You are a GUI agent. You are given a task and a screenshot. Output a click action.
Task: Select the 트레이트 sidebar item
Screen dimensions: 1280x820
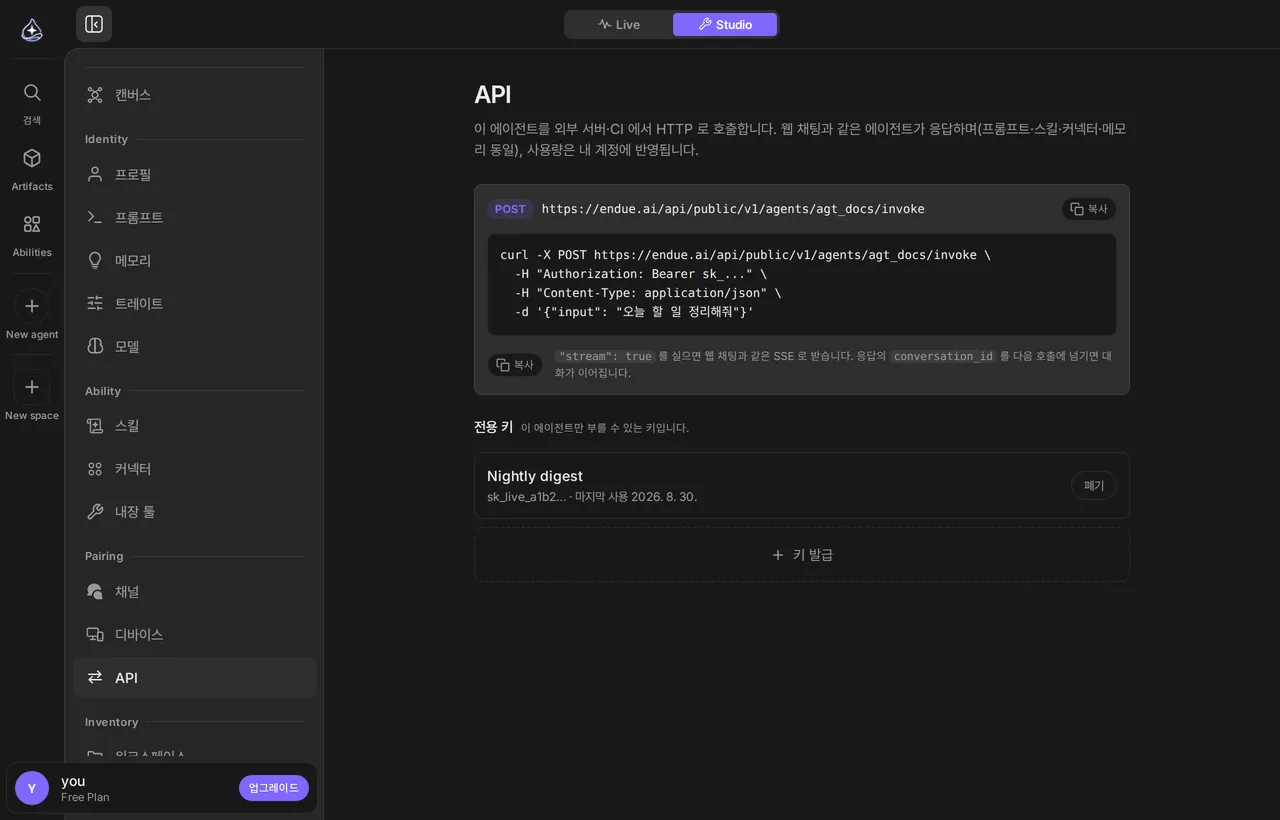[195, 303]
